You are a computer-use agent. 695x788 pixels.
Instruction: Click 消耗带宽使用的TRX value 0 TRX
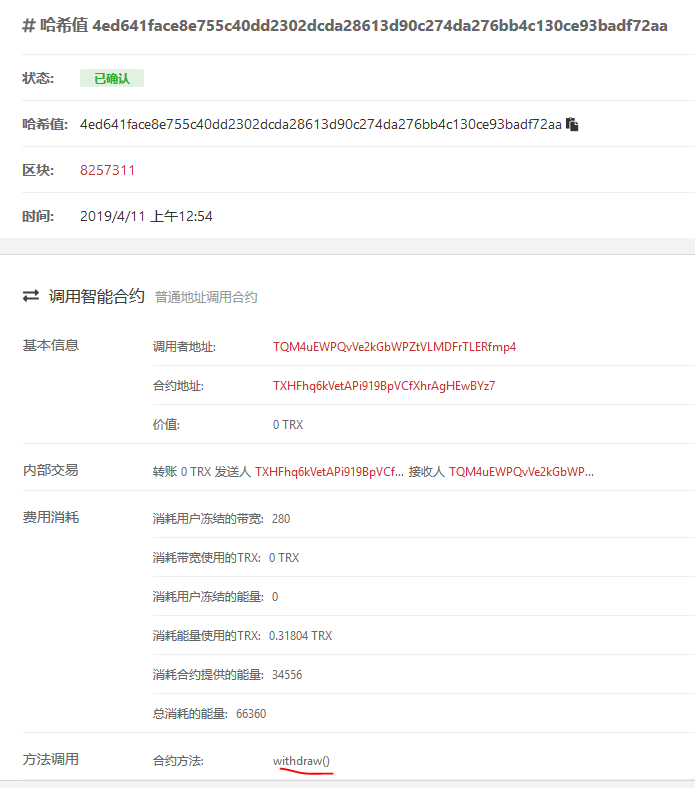(x=284, y=558)
